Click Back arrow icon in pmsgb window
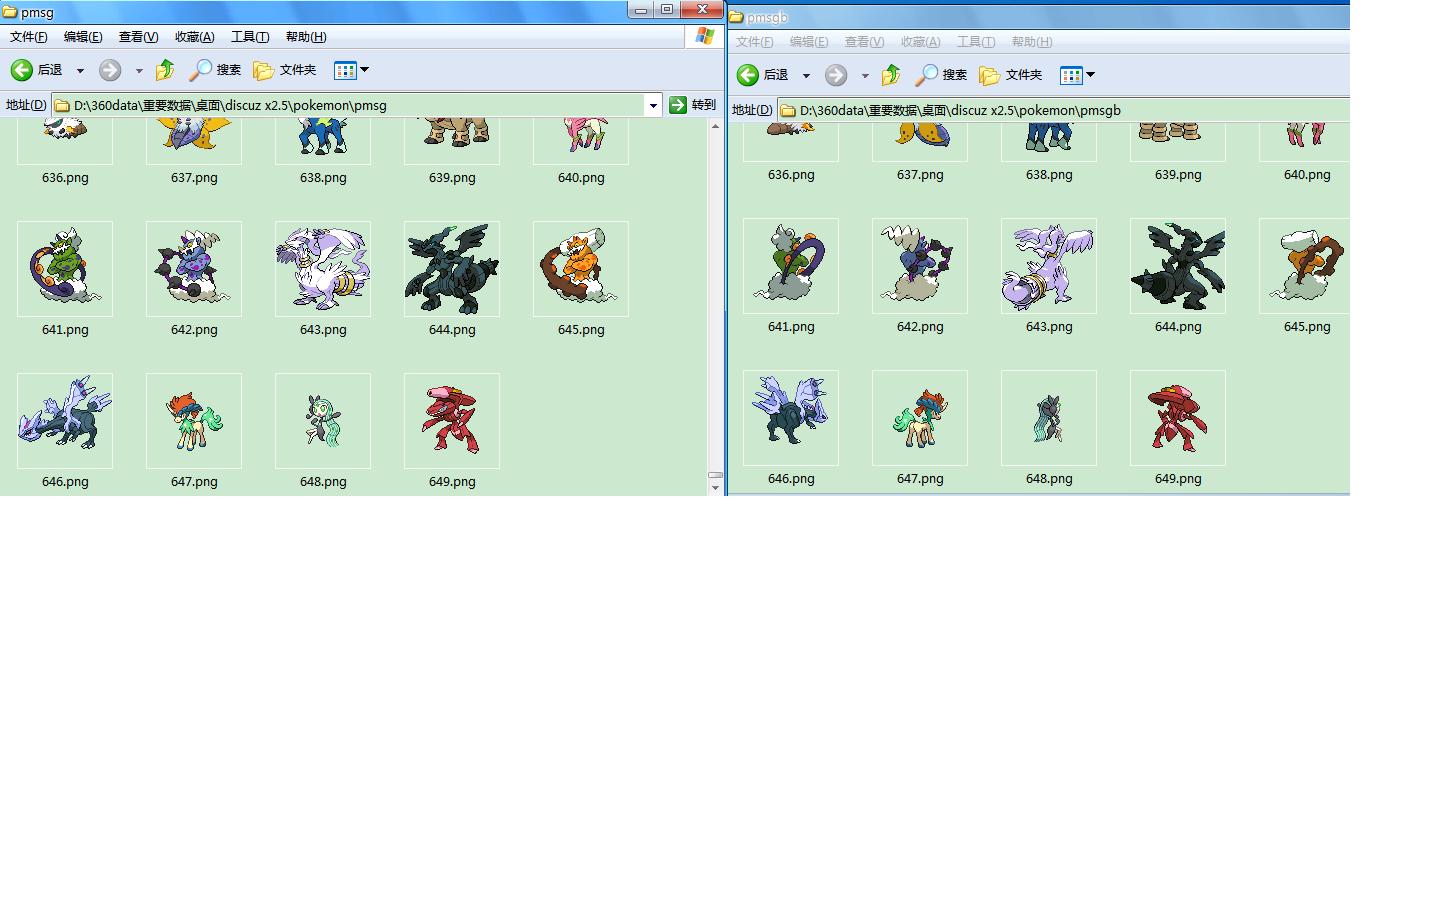Screen dimensions: 1440x900 [x=748, y=75]
